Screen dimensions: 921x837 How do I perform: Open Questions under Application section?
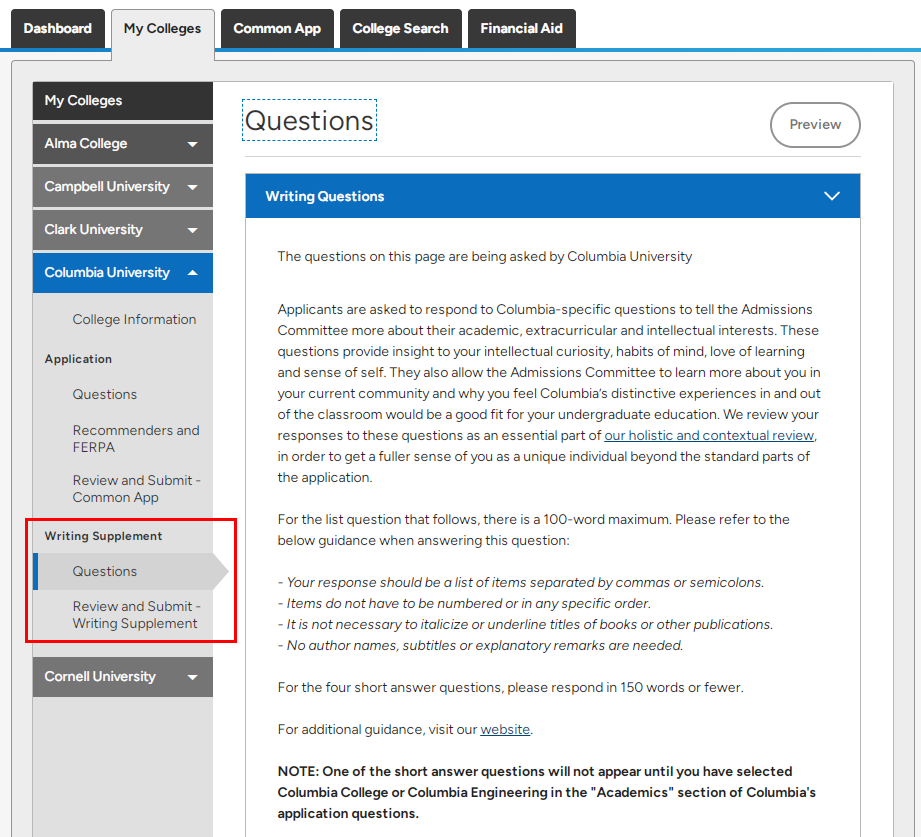click(x=105, y=394)
